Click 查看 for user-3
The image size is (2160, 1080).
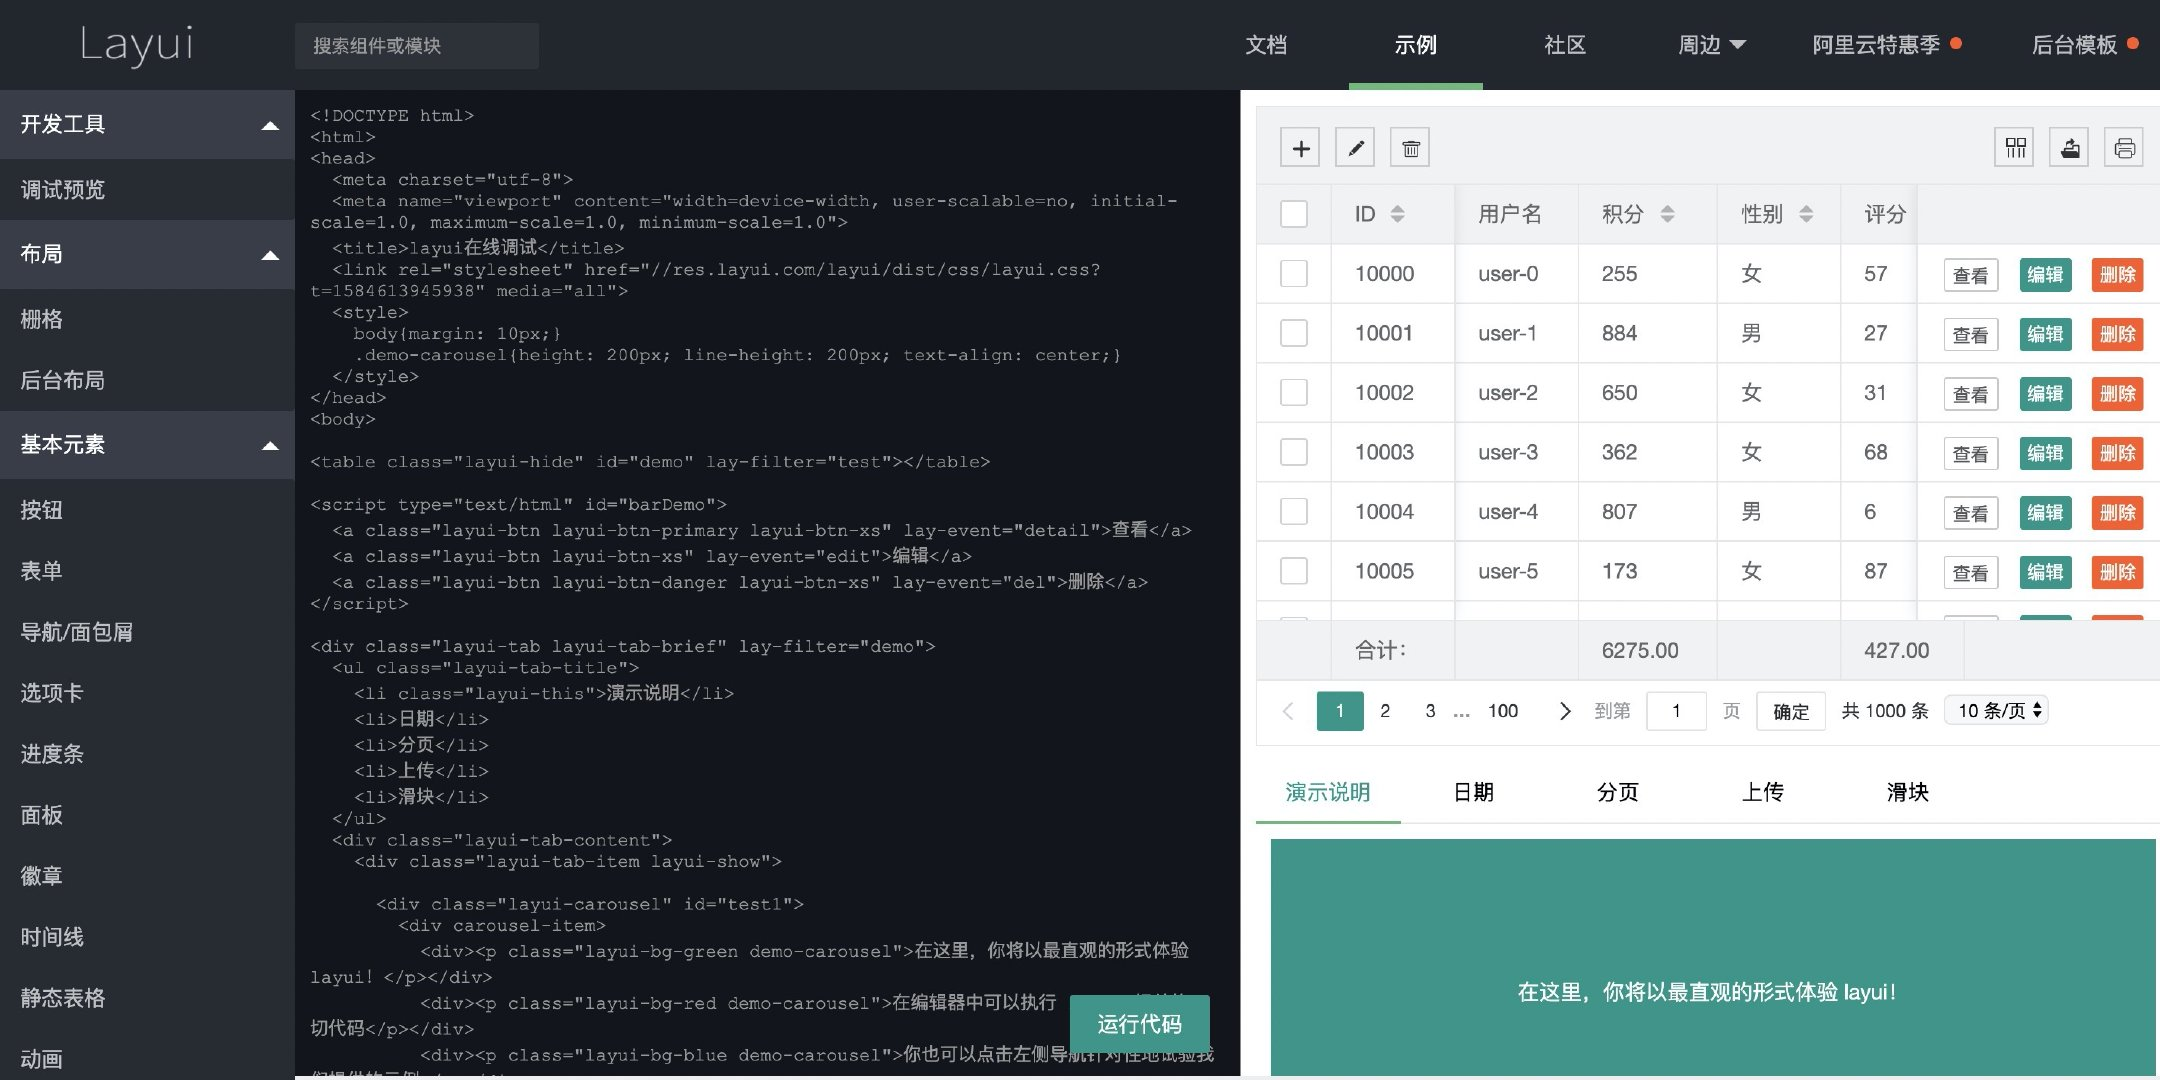click(1971, 453)
